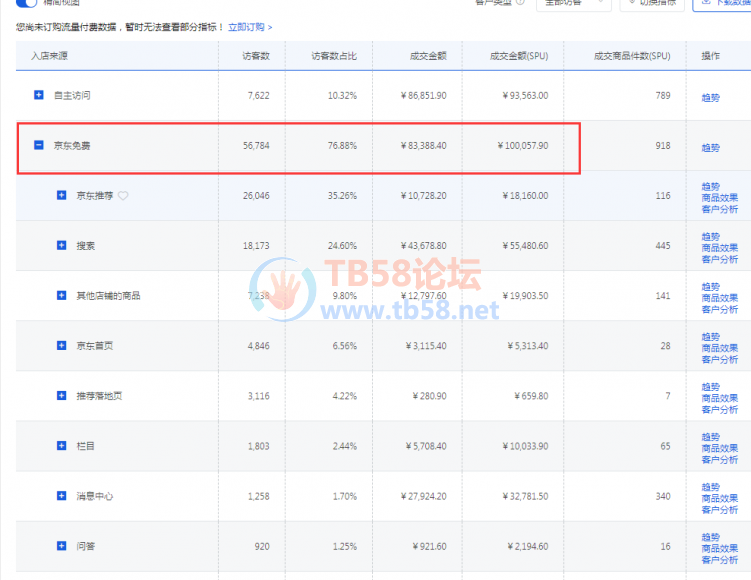View 客户分析 for the 消息中心 row
The image size is (751, 580).
pyautogui.click(x=719, y=510)
